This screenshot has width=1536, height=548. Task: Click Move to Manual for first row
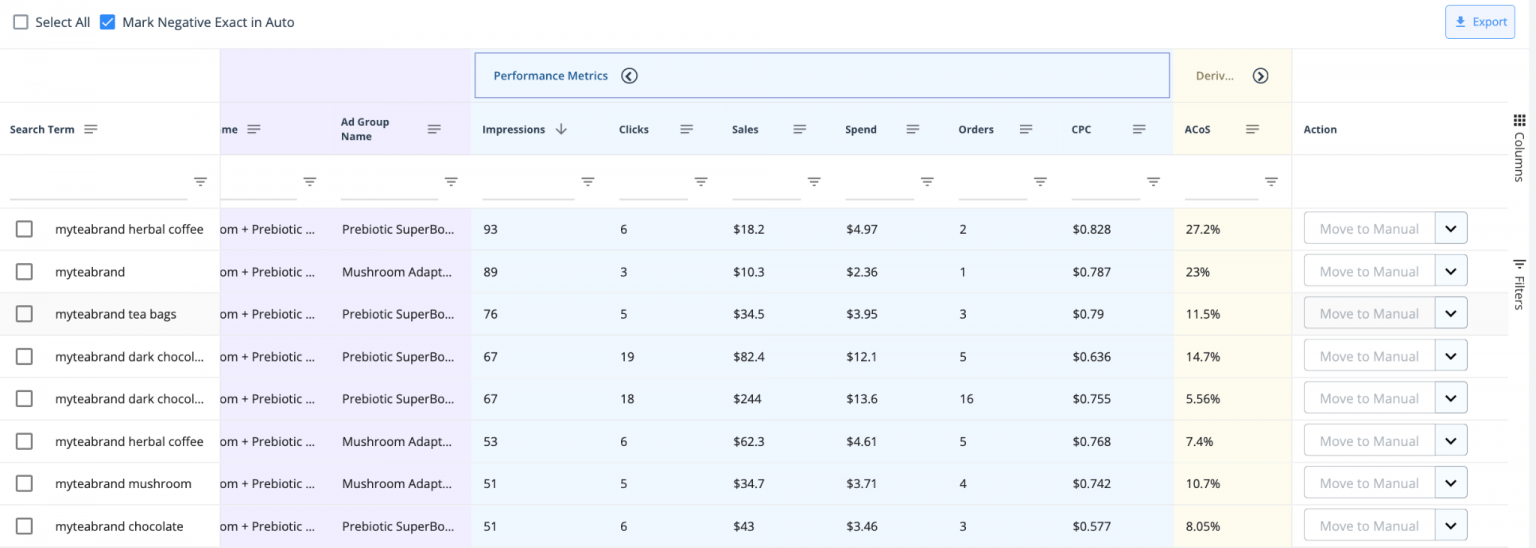[x=1368, y=229]
